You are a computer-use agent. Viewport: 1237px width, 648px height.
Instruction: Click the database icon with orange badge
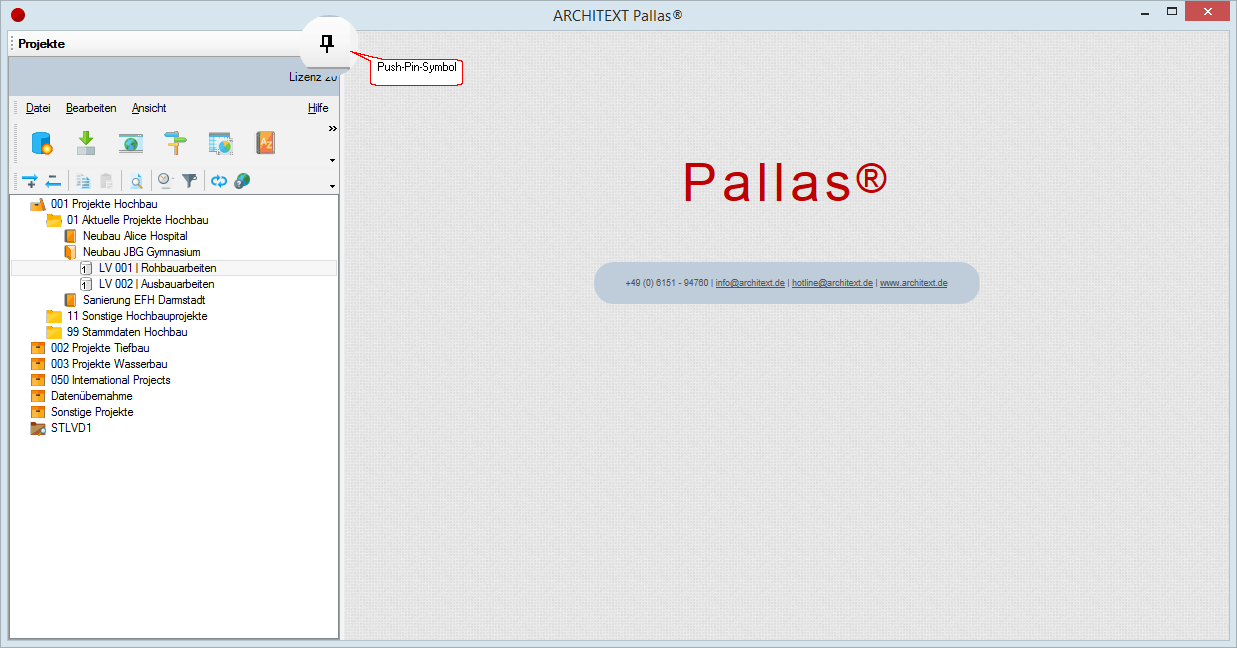pos(41,143)
